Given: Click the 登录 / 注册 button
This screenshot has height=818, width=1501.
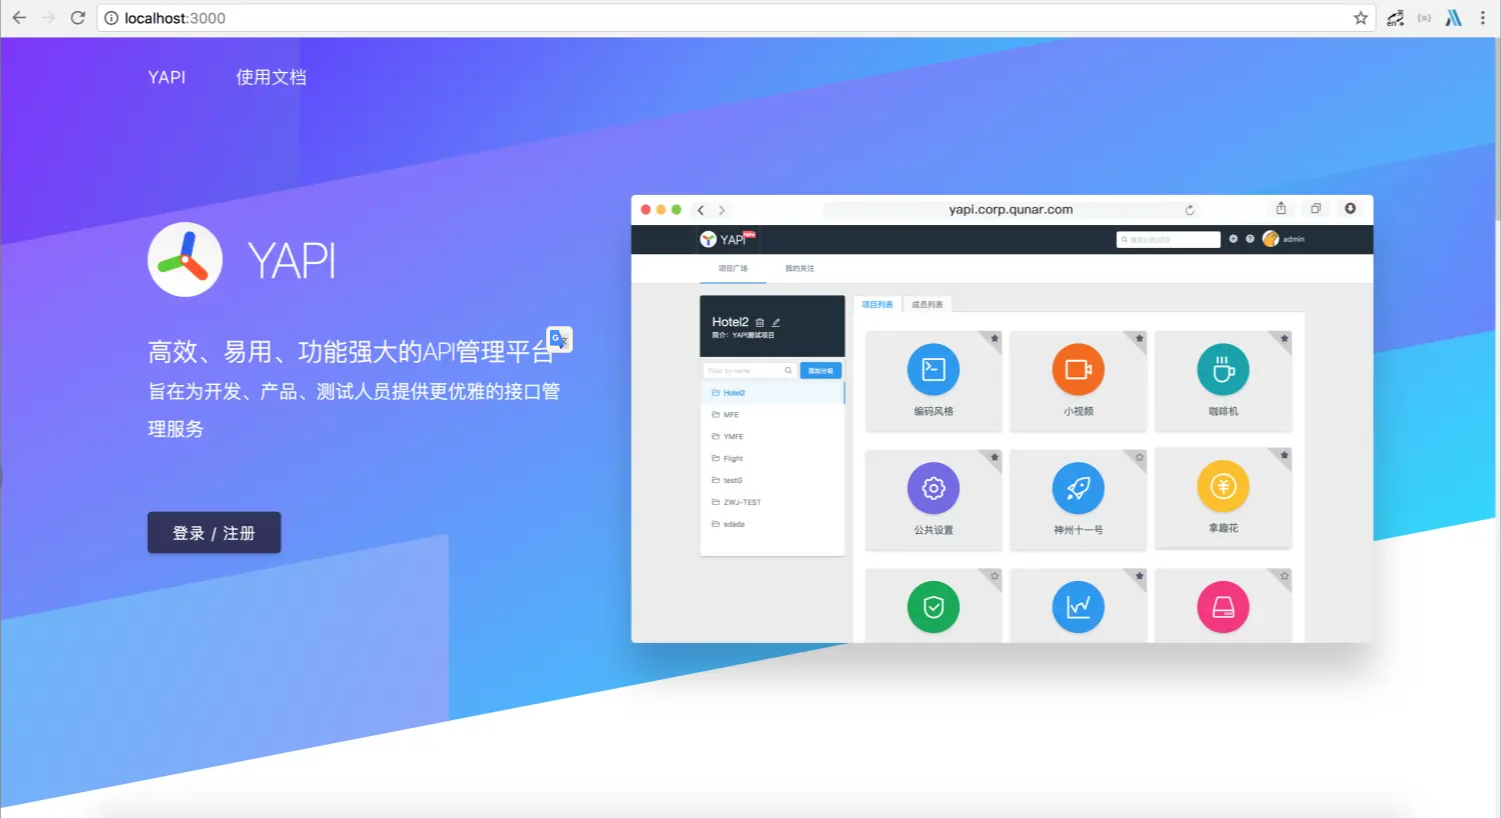Looking at the screenshot, I should 214,532.
